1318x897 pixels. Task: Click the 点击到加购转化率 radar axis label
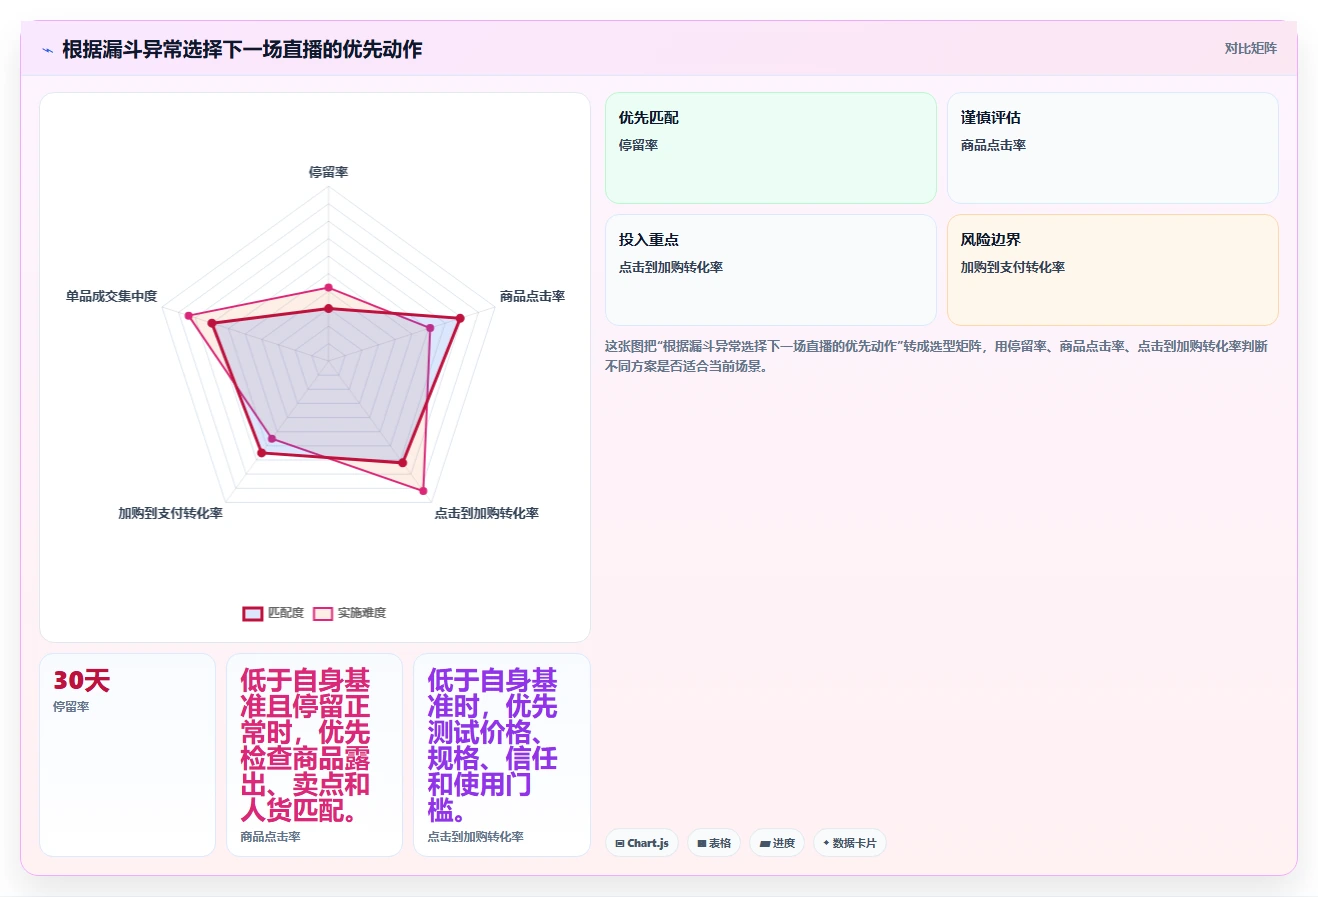[486, 513]
